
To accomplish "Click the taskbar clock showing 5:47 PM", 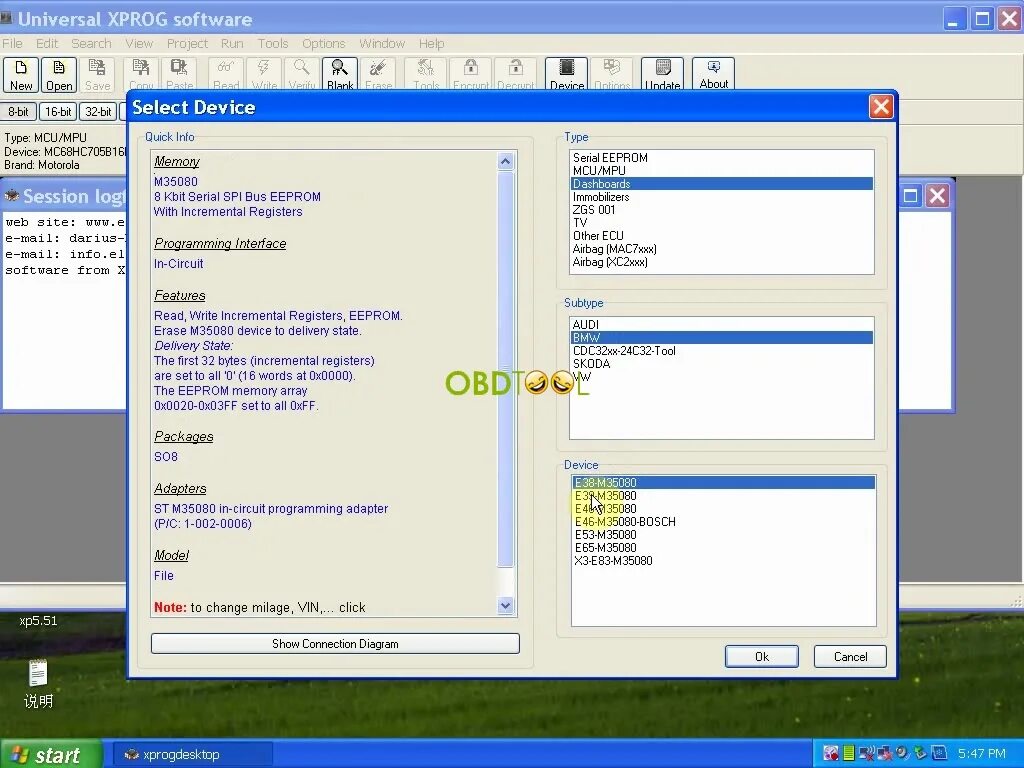I will [x=982, y=754].
